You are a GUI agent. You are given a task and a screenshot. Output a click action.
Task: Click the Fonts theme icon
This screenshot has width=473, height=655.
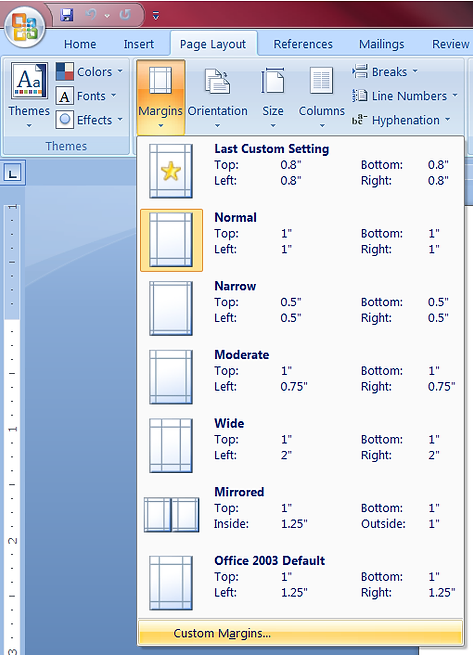pyautogui.click(x=65, y=96)
